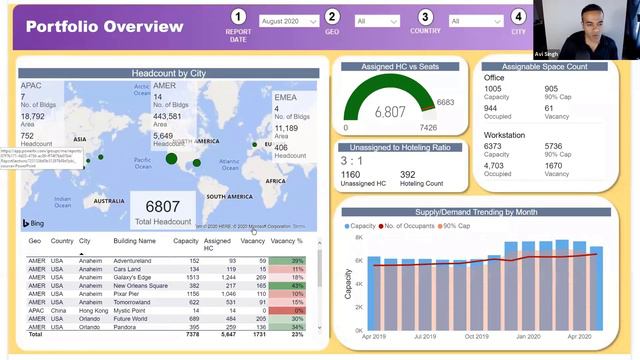Click the EMEA summary card on map

click(294, 126)
